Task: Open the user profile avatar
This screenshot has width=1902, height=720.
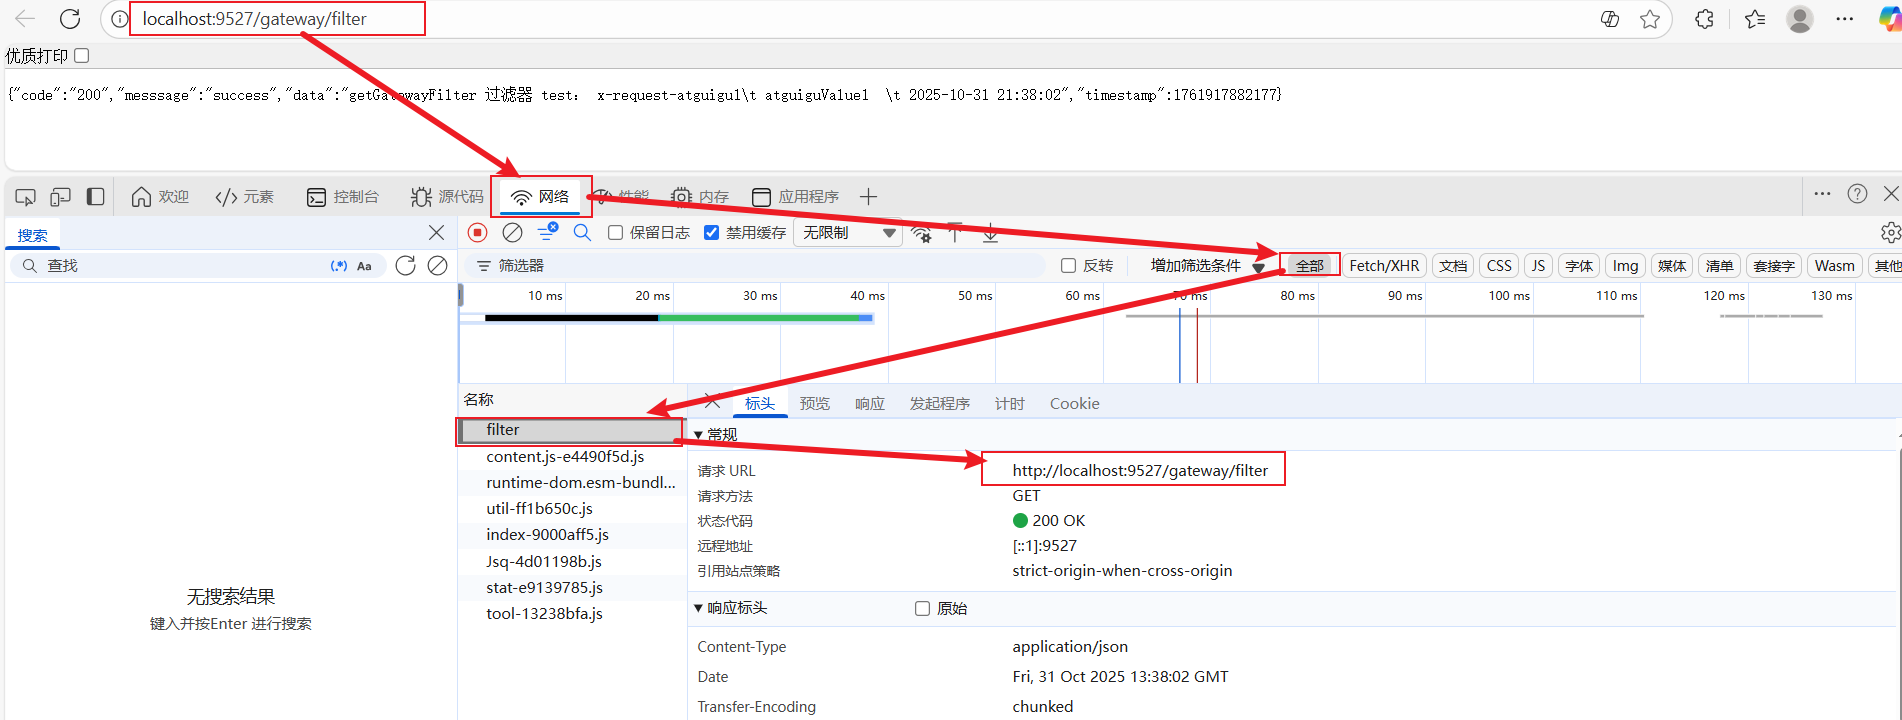Action: point(1800,19)
